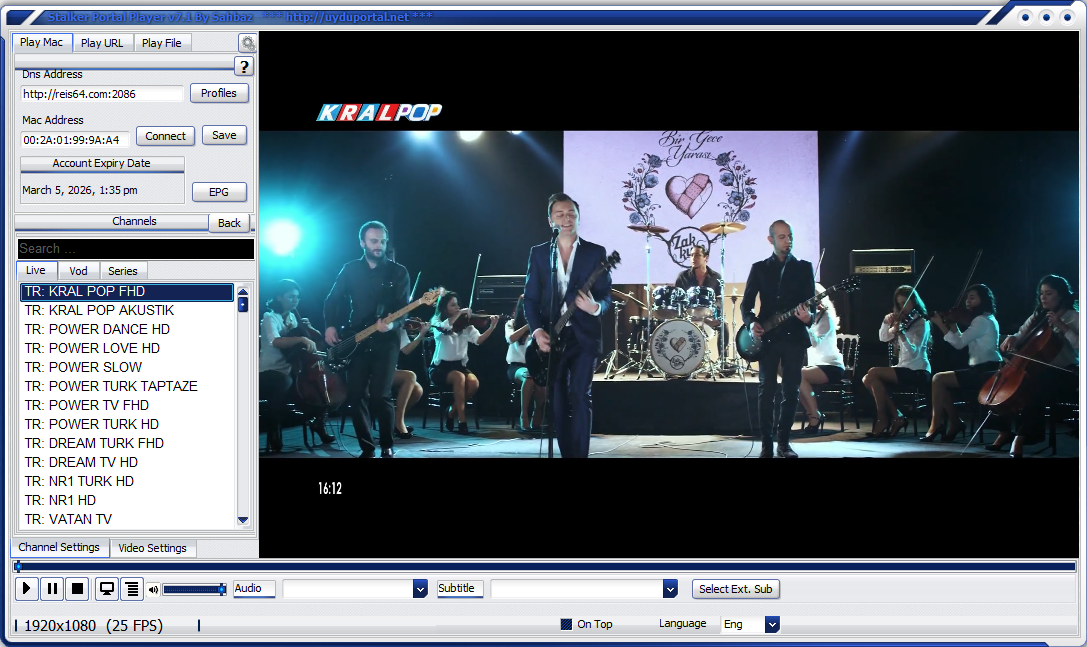The width and height of the screenshot is (1087, 647).
Task: Click the expiry date March 5, 2026 text
Action: (80, 190)
